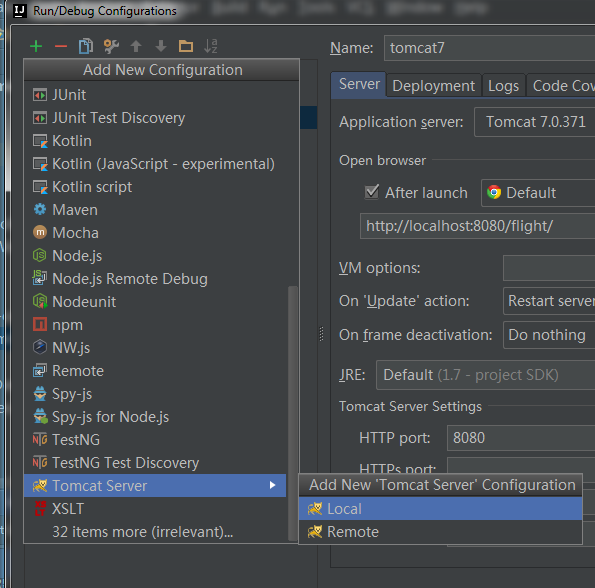The height and width of the screenshot is (588, 595).
Task: Click the Create New Folder icon
Action: coord(186,46)
